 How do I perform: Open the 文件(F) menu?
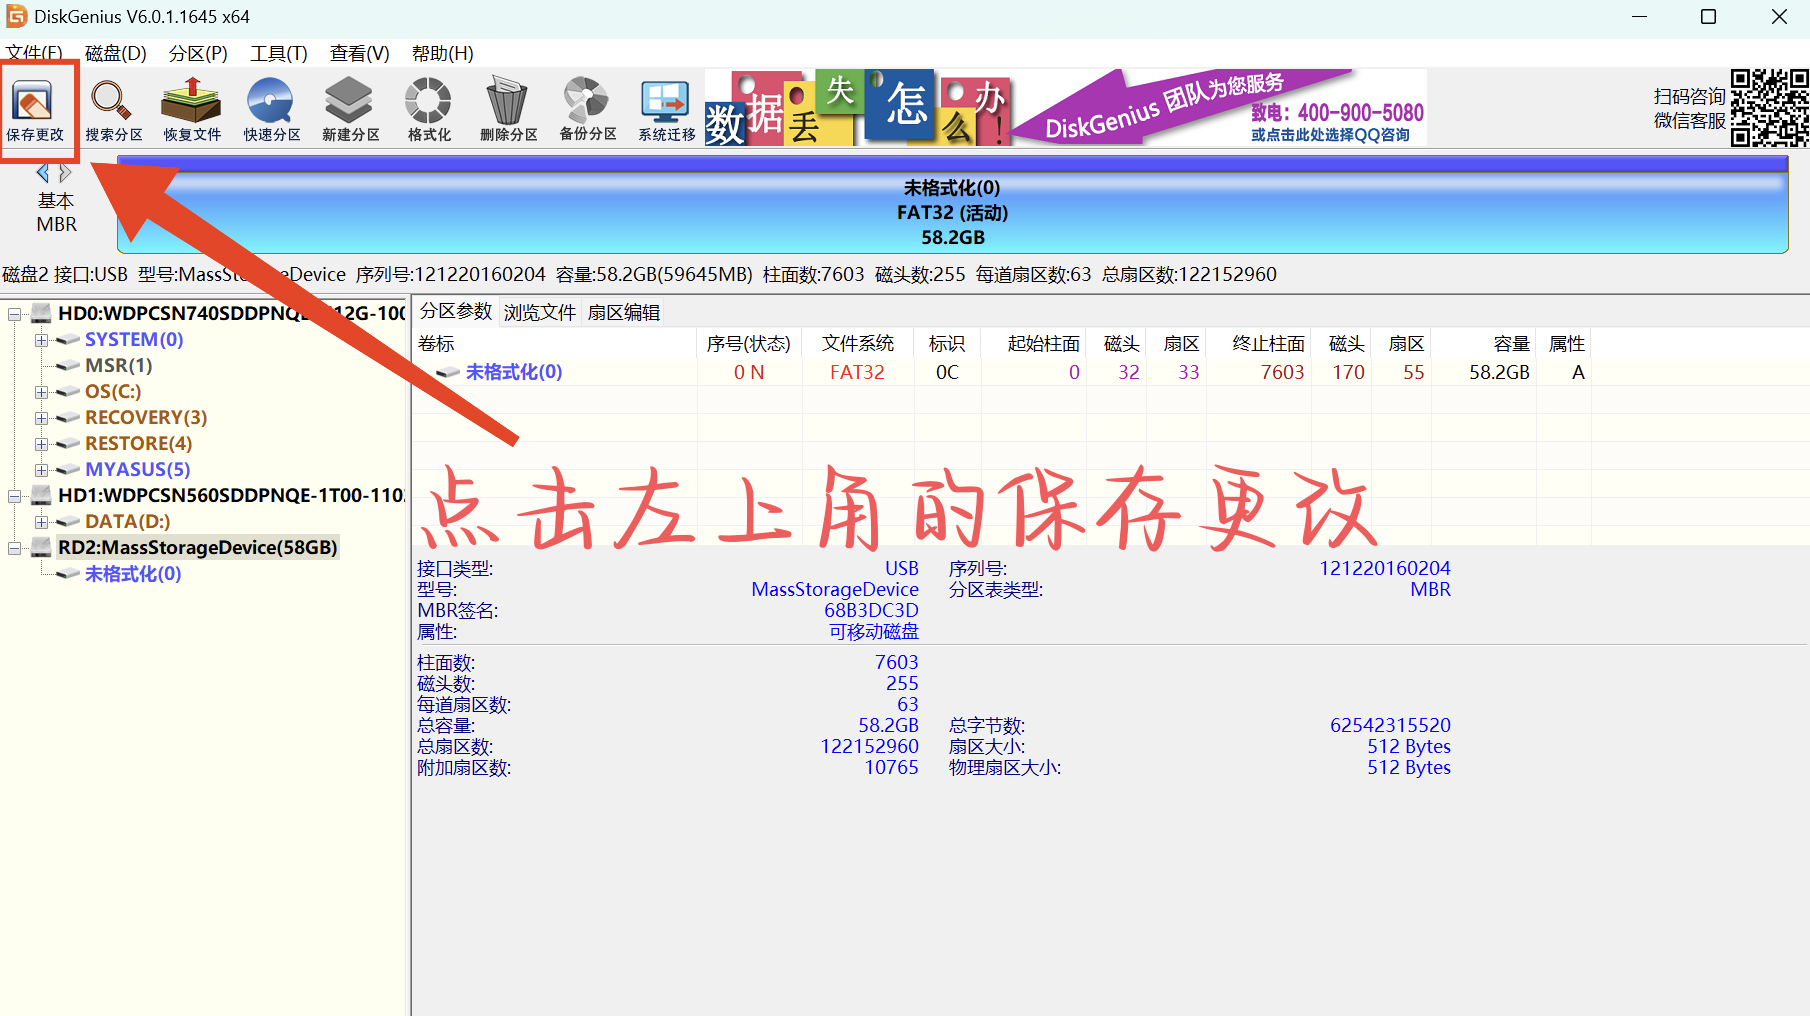[34, 53]
